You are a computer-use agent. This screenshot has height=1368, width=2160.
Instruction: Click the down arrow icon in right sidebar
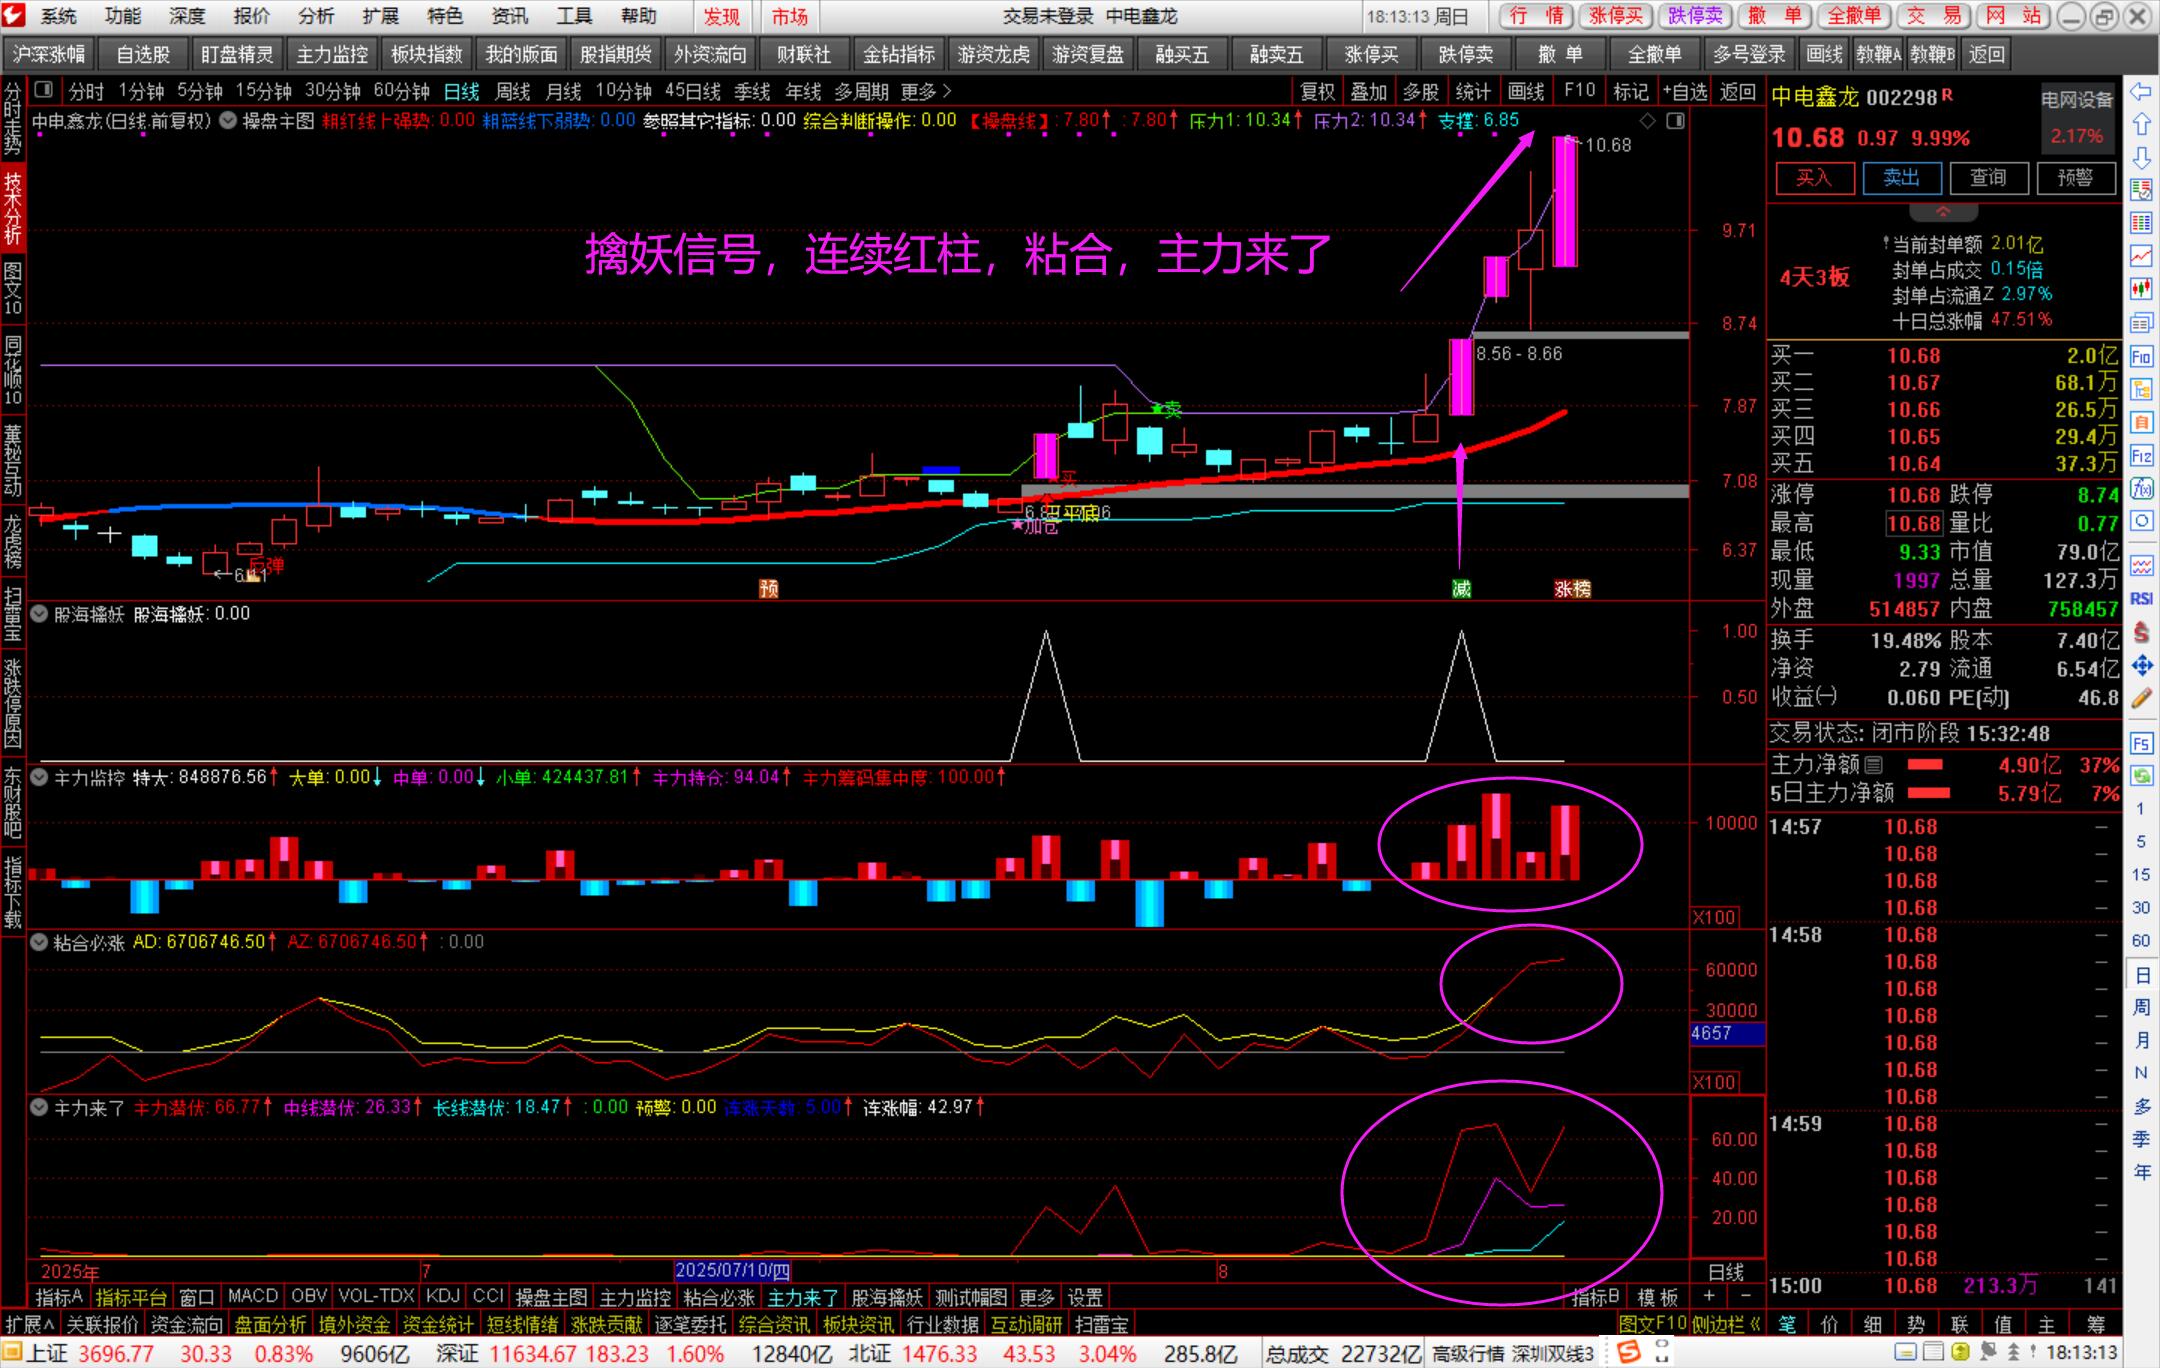[x=2141, y=158]
